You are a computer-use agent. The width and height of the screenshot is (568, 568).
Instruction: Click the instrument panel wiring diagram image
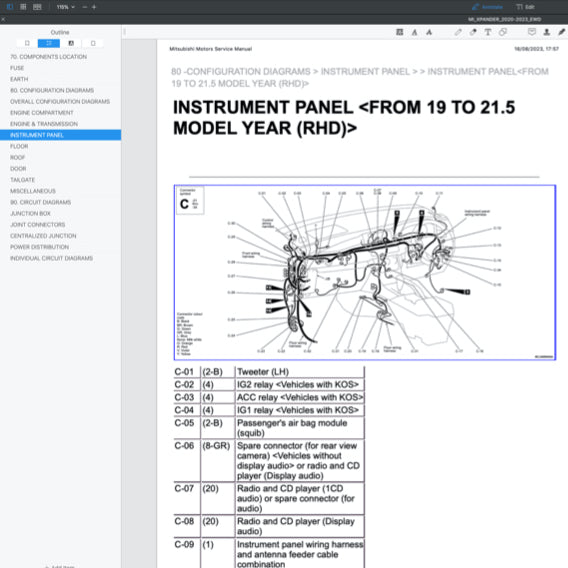point(365,273)
